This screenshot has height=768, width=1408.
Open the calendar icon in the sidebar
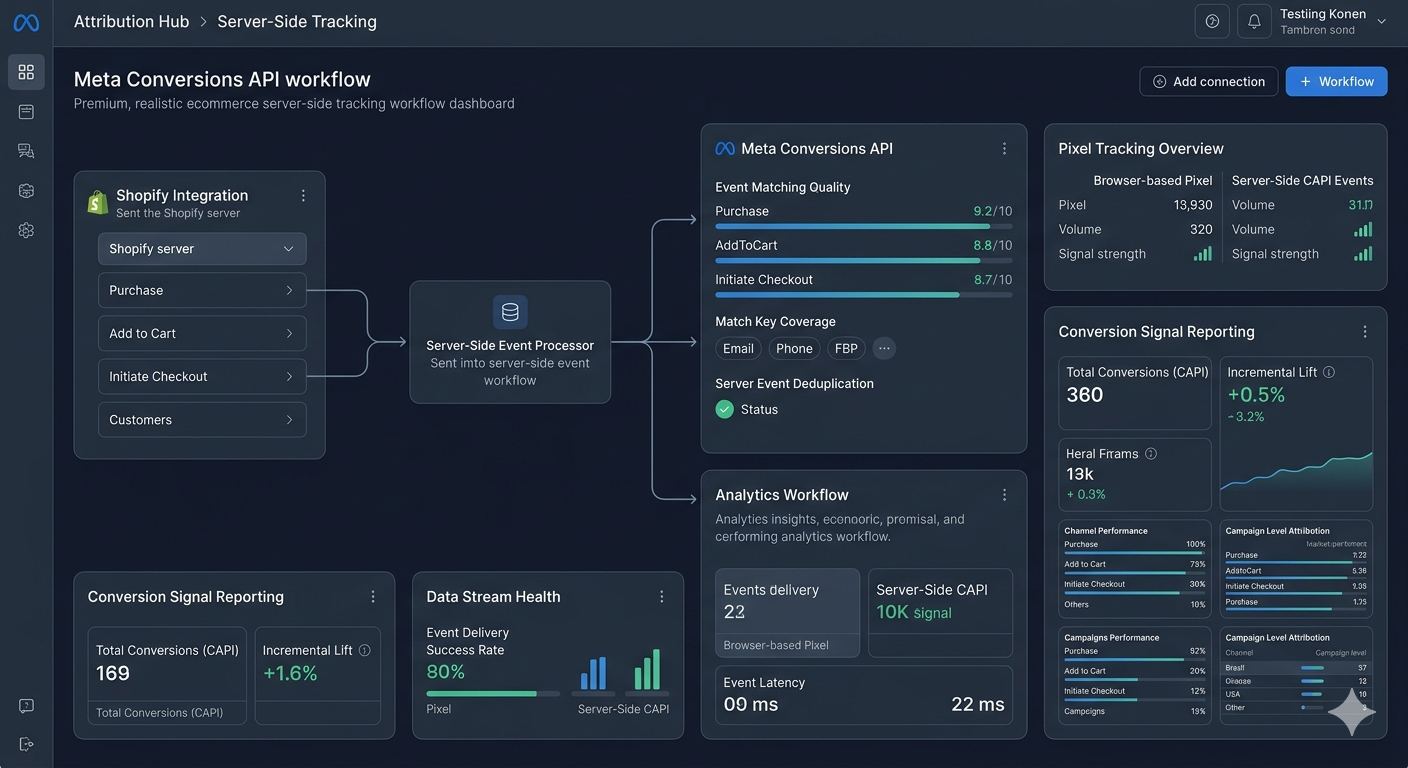point(26,112)
